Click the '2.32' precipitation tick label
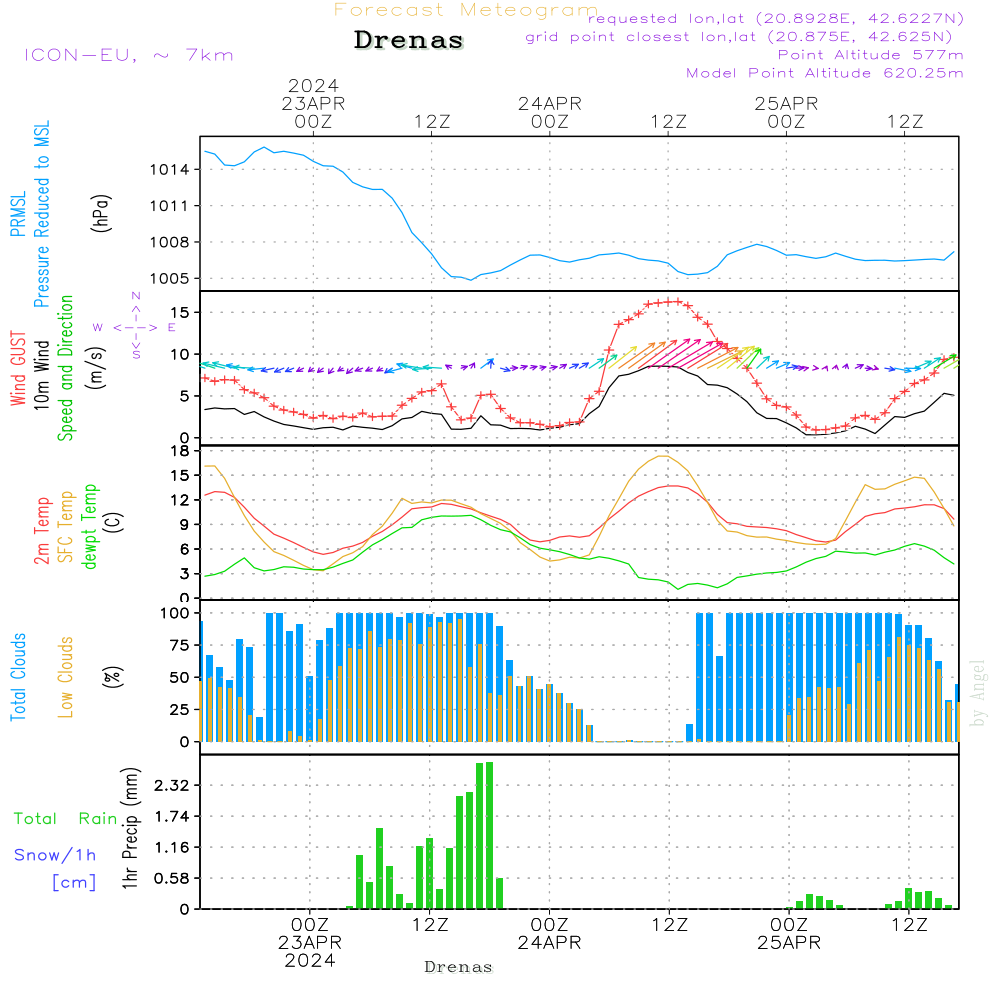 (172, 786)
